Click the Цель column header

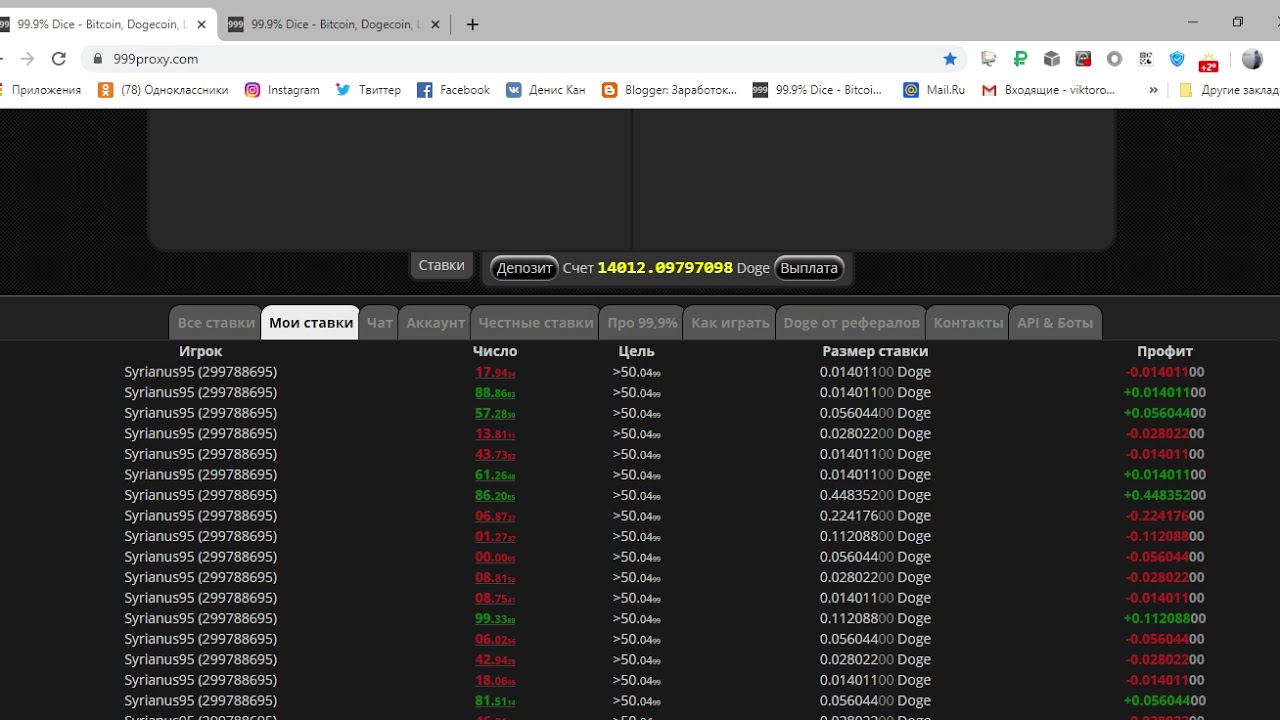(636, 351)
